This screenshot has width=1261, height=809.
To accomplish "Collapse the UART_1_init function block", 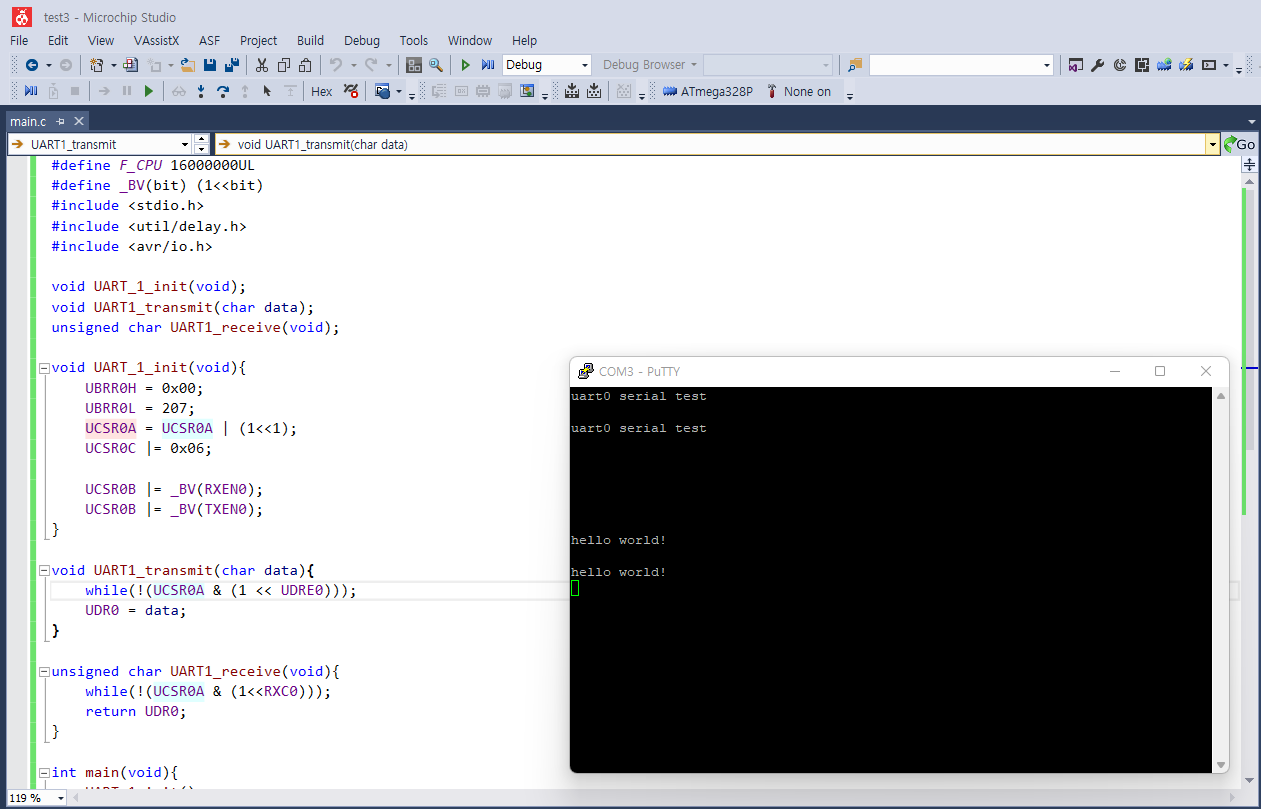I will click(x=43, y=368).
